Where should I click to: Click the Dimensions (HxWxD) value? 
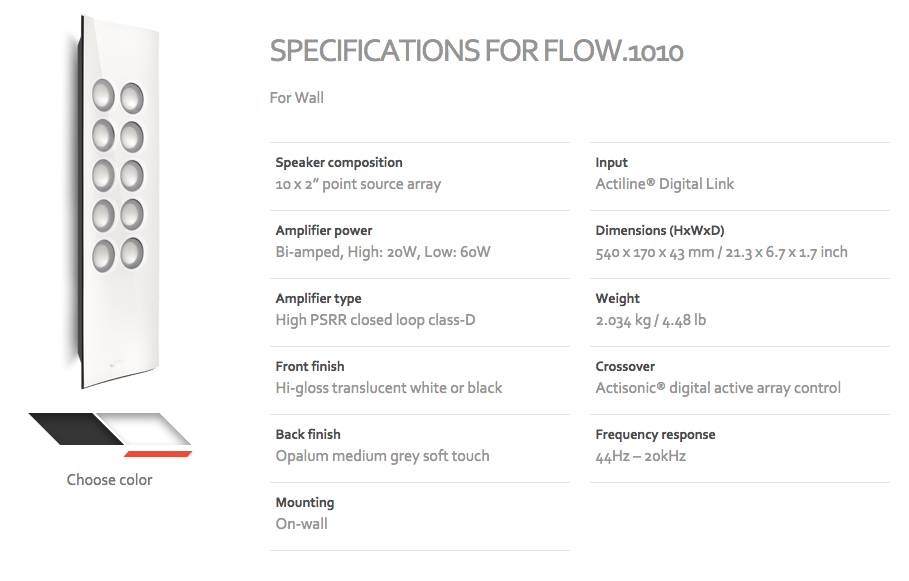[x=721, y=252]
